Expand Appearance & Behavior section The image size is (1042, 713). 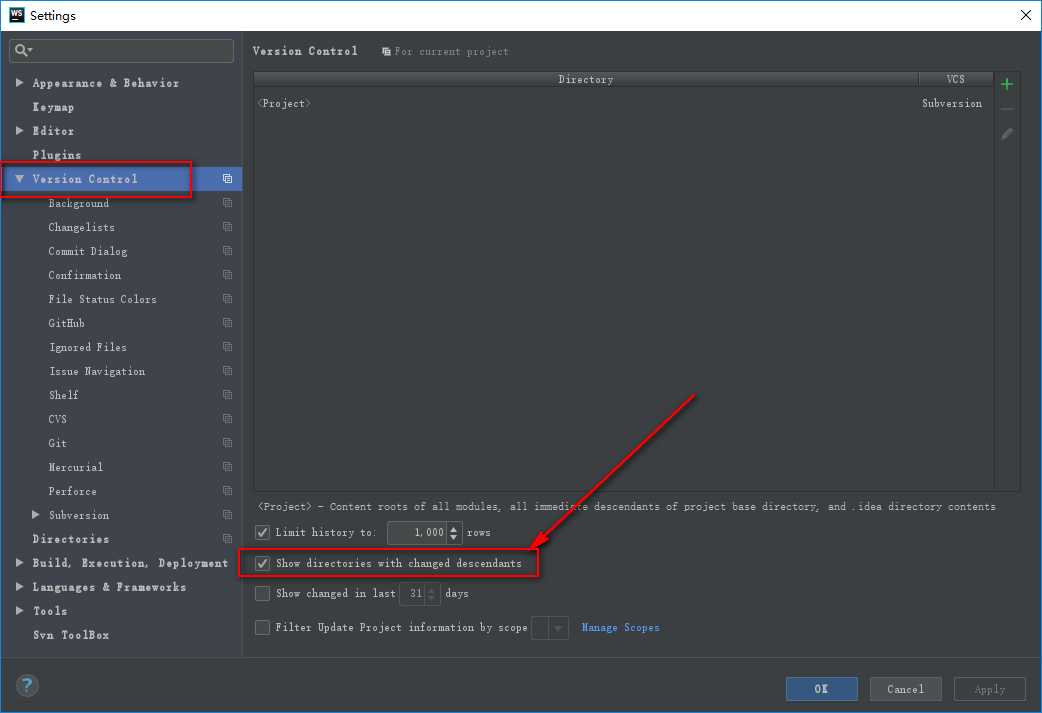coord(19,82)
